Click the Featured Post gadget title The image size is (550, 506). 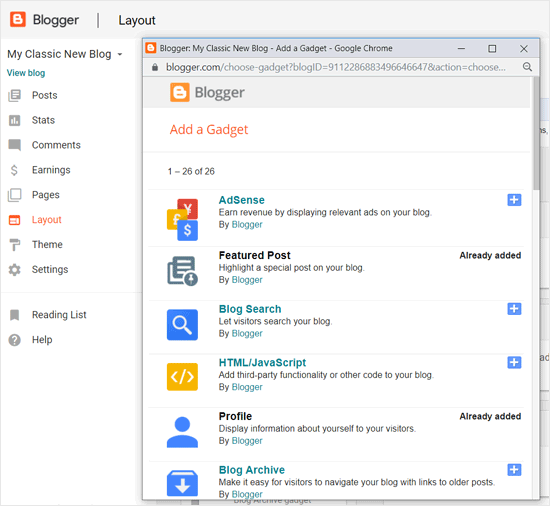[x=255, y=255]
